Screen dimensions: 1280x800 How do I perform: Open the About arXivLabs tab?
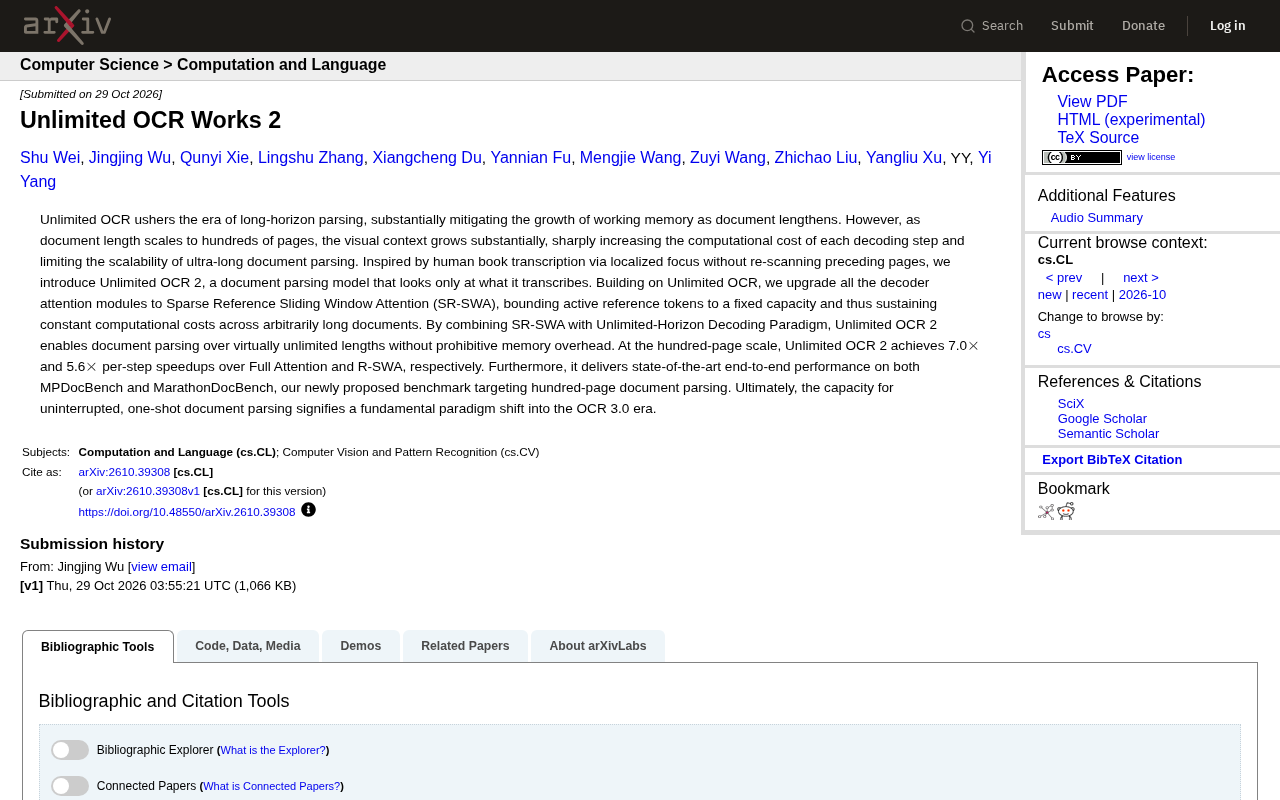(598, 646)
